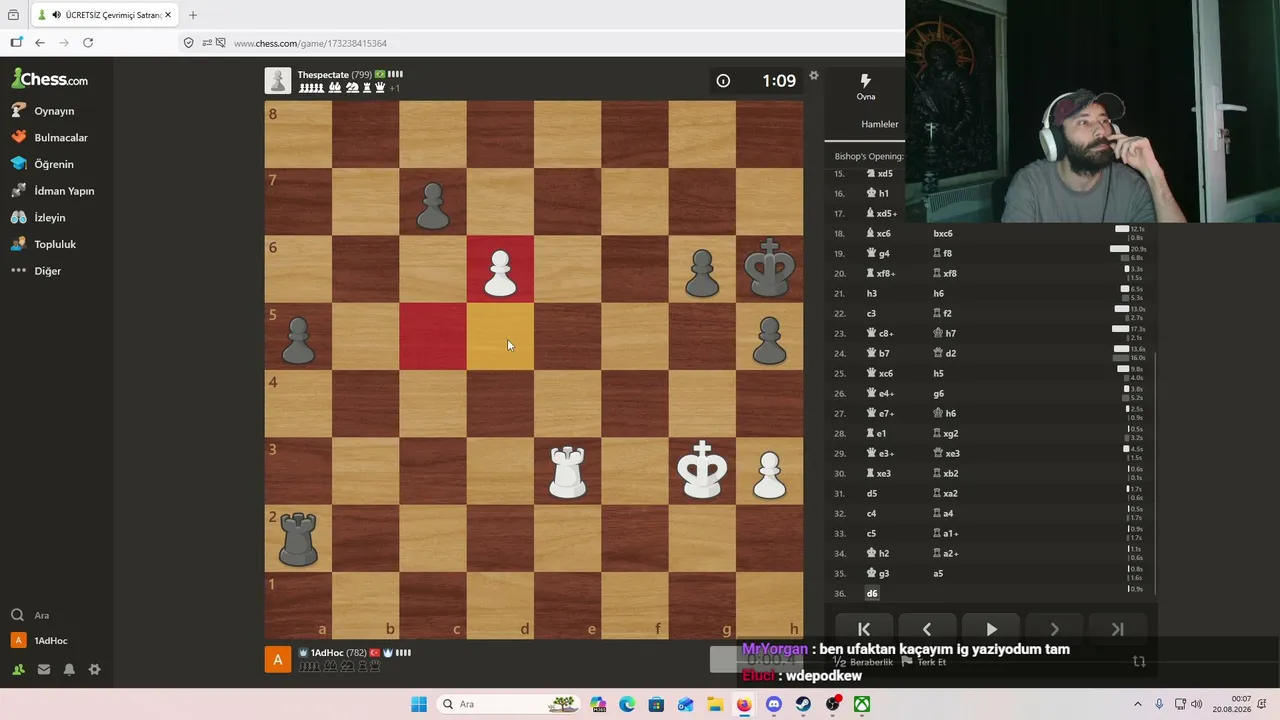The width and height of the screenshot is (1280, 720).
Task: Select white's move c5 on move 33
Action: pos(872,533)
